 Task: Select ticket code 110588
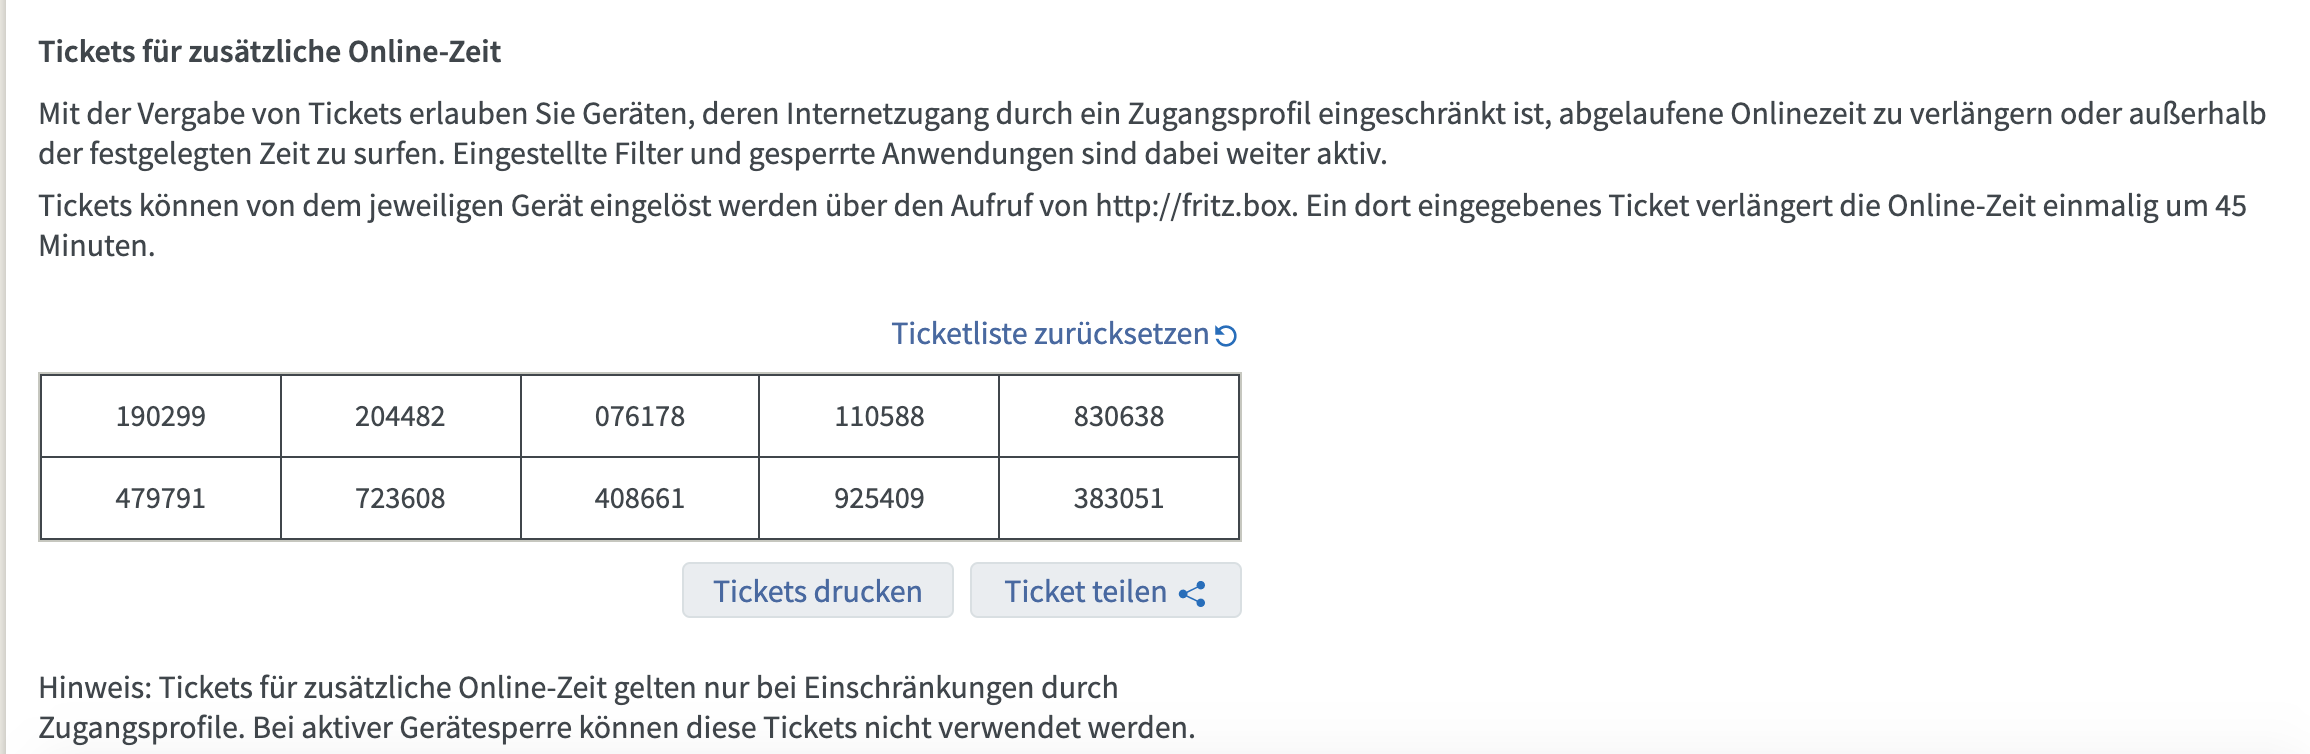pos(879,416)
